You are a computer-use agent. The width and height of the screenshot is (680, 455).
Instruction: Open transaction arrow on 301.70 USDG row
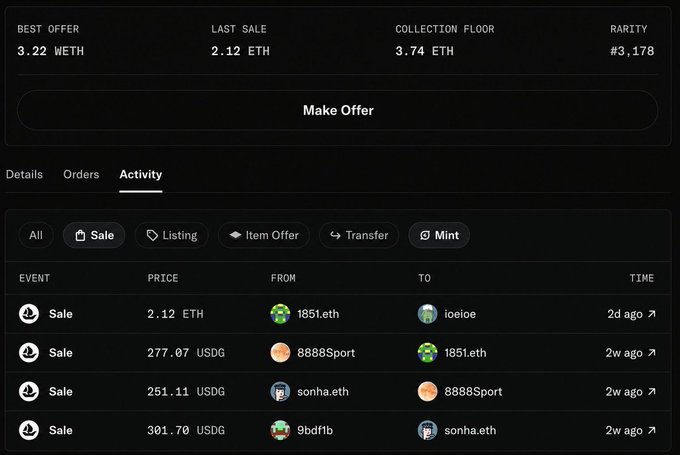pos(651,430)
